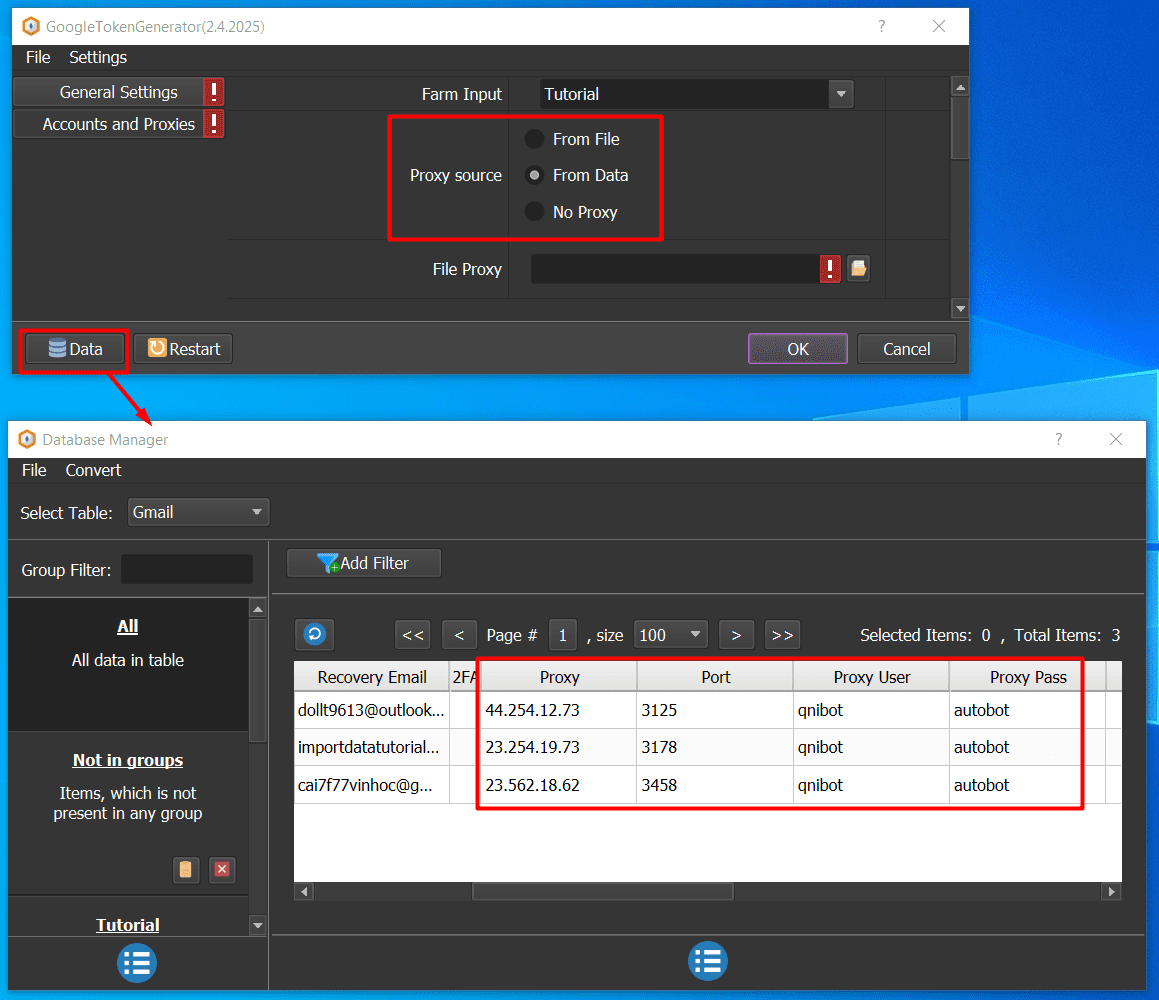Select the importdatatutorial recovery email cell
Image resolution: width=1159 pixels, height=1000 pixels.
click(x=372, y=747)
